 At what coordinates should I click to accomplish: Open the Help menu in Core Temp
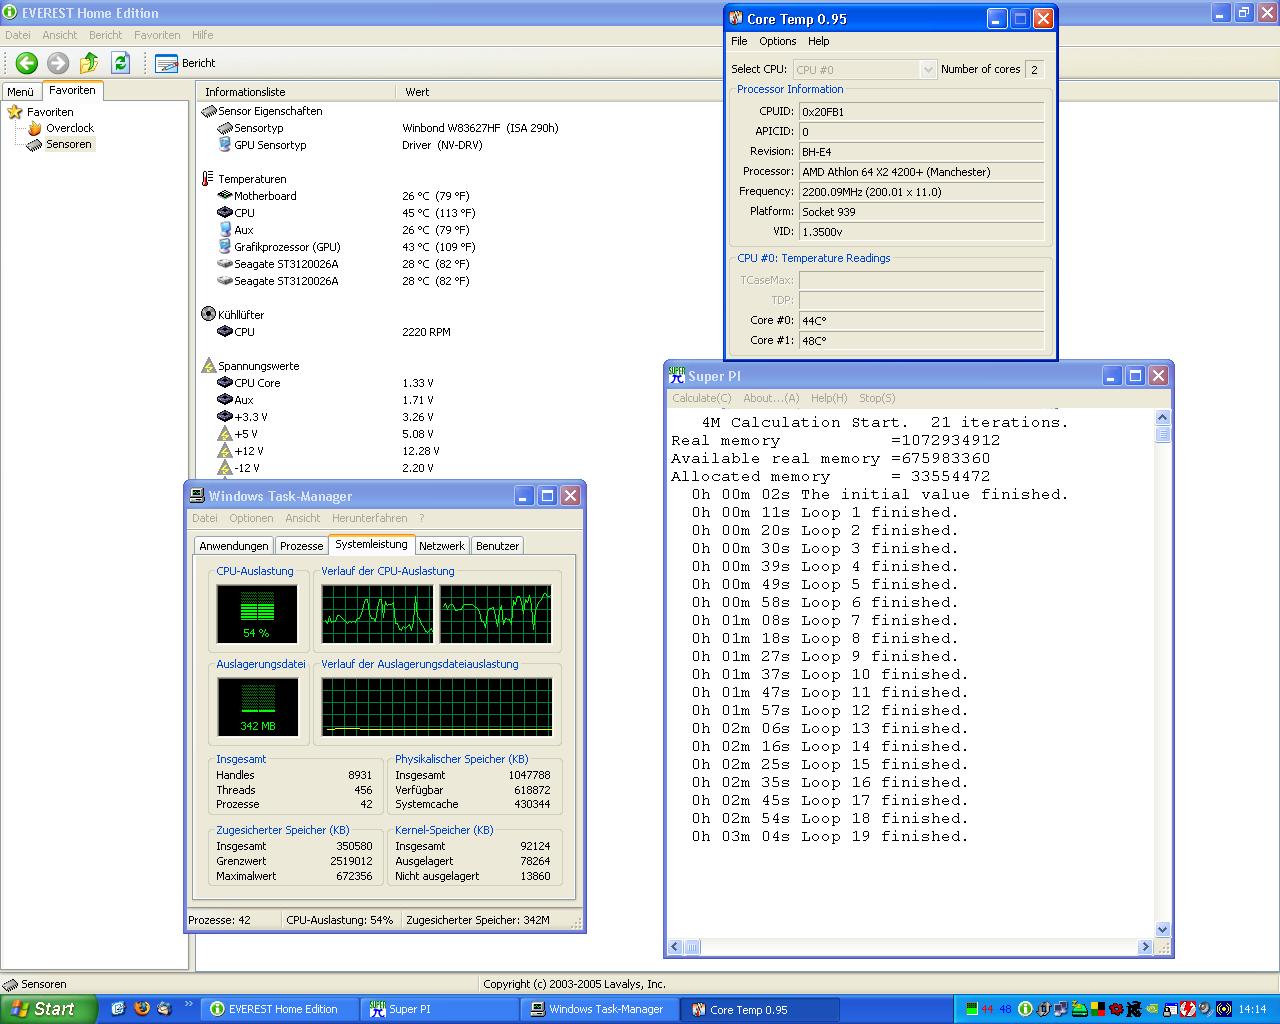click(x=818, y=41)
